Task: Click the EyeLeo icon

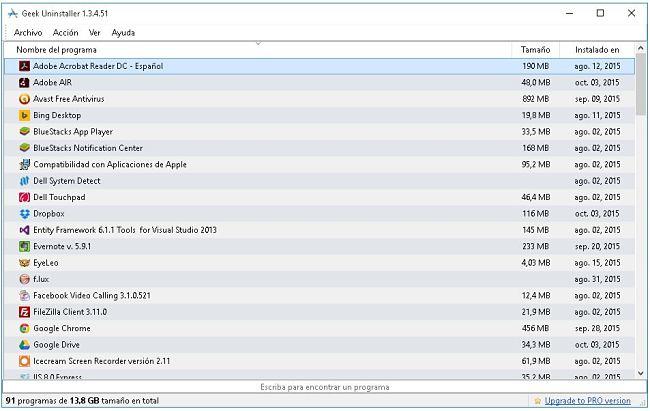Action: [24, 263]
